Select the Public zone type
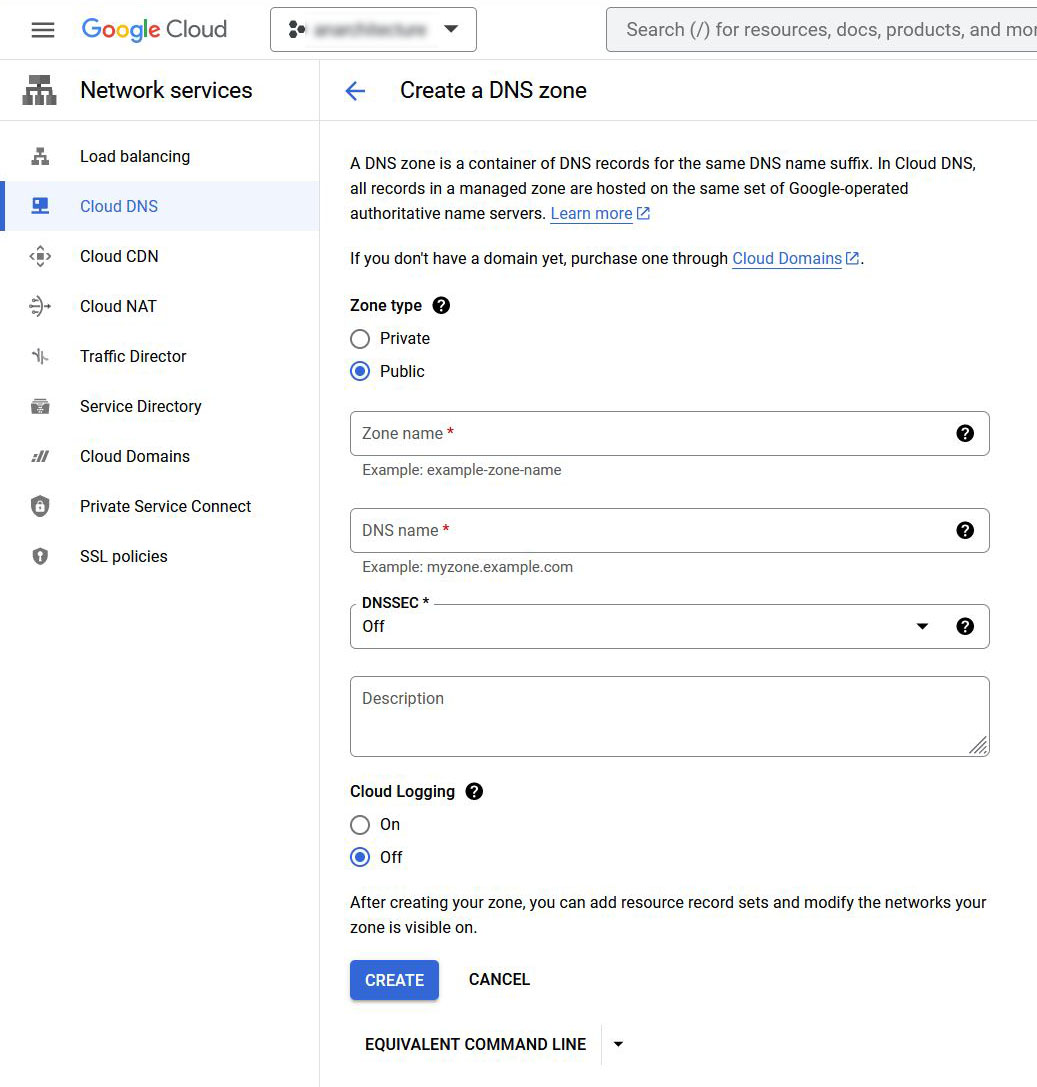Image resolution: width=1037 pixels, height=1087 pixels. pyautogui.click(x=360, y=372)
